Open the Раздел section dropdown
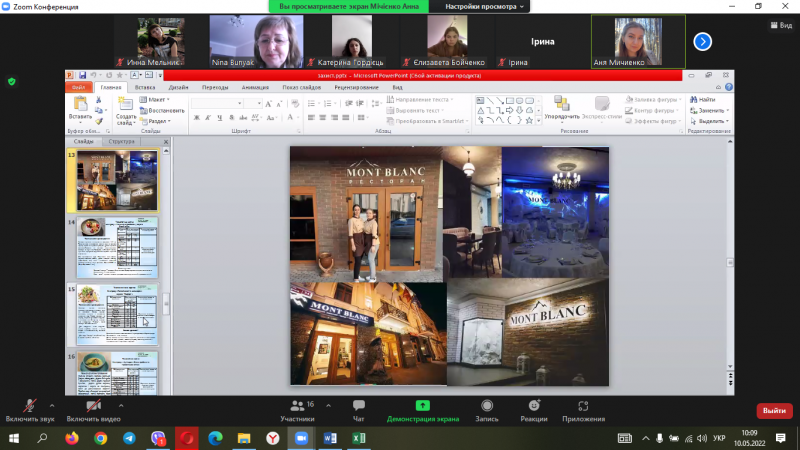 click(155, 121)
